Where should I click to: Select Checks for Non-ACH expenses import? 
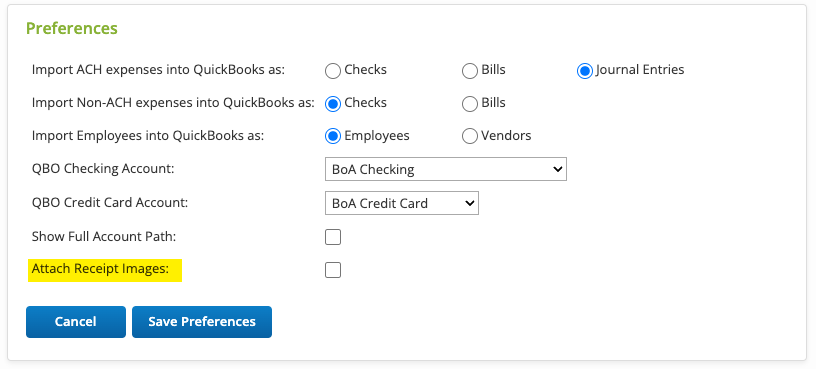(x=333, y=104)
